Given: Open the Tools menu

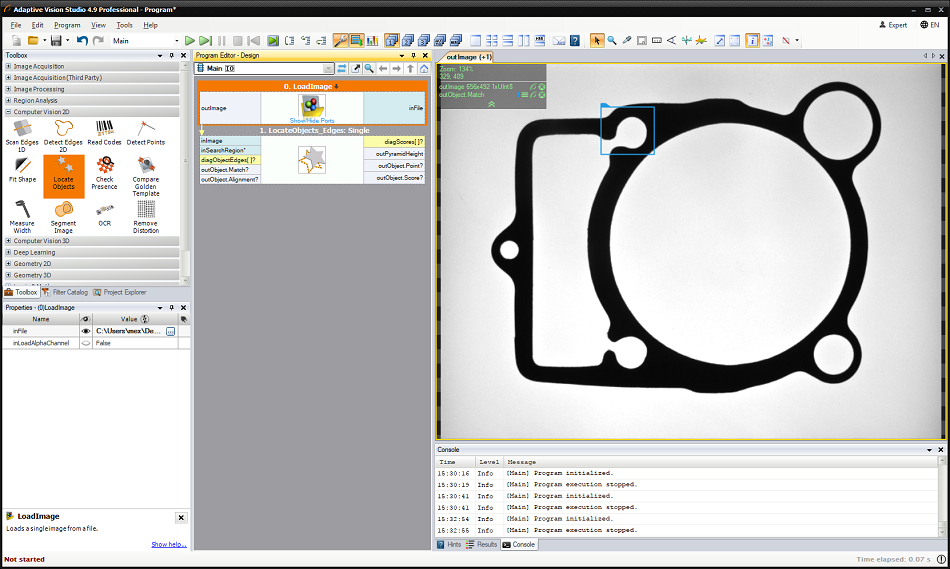Looking at the screenshot, I should [124, 24].
